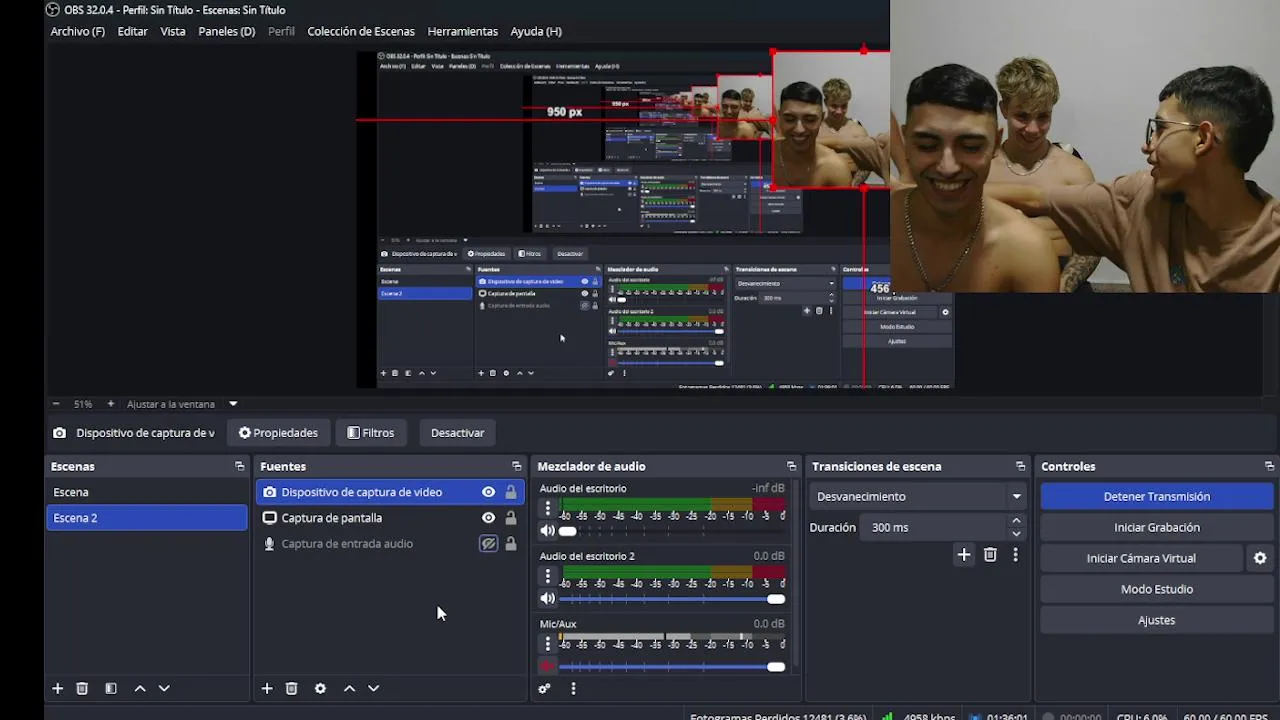The width and height of the screenshot is (1280, 720).
Task: Move scene down arrow in Escenas panel
Action: (164, 688)
